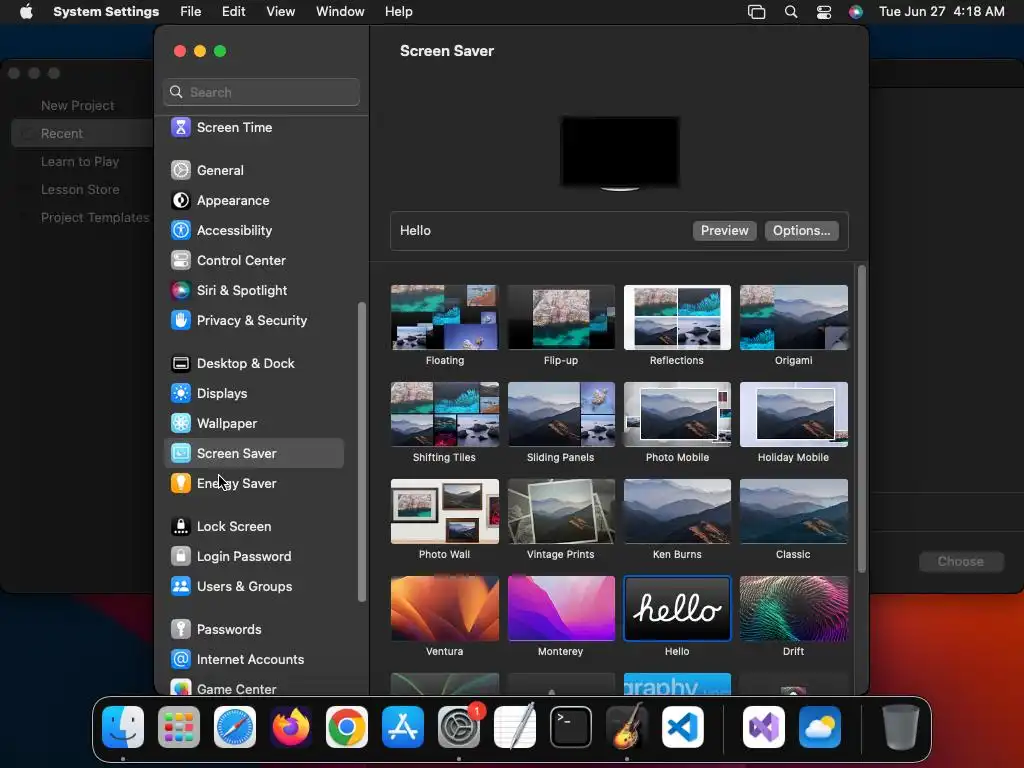This screenshot has height=768, width=1024.
Task: Open Siri & Spotlight icon
Action: pos(181,291)
